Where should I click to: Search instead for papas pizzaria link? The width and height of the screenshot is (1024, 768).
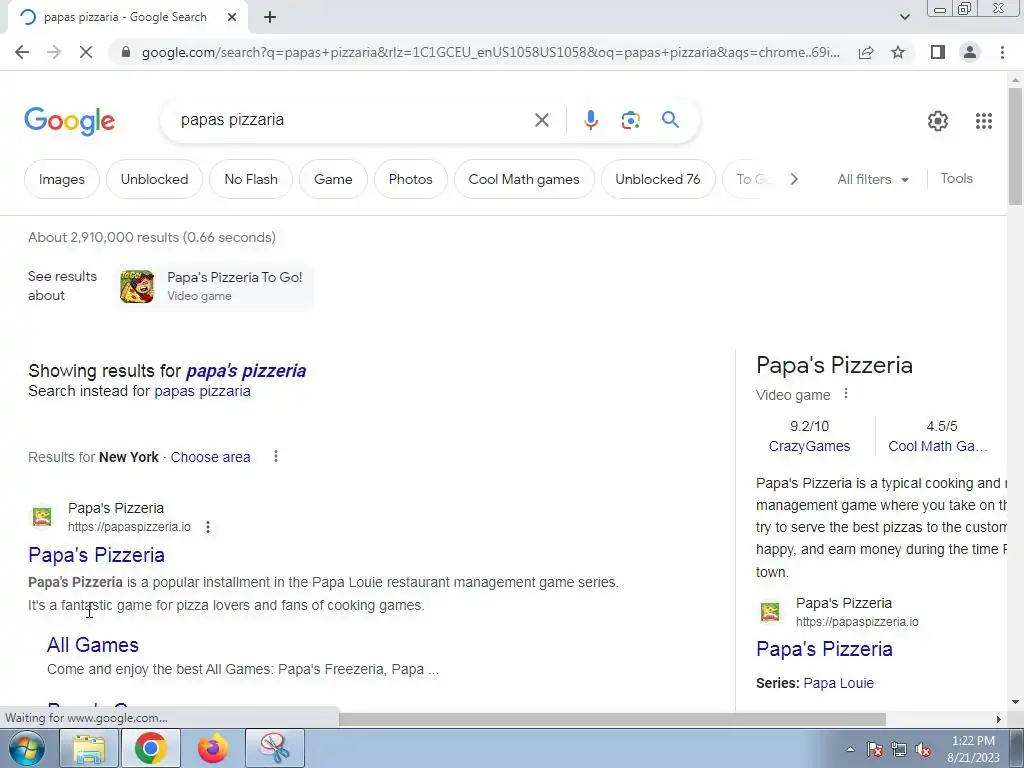click(x=202, y=391)
